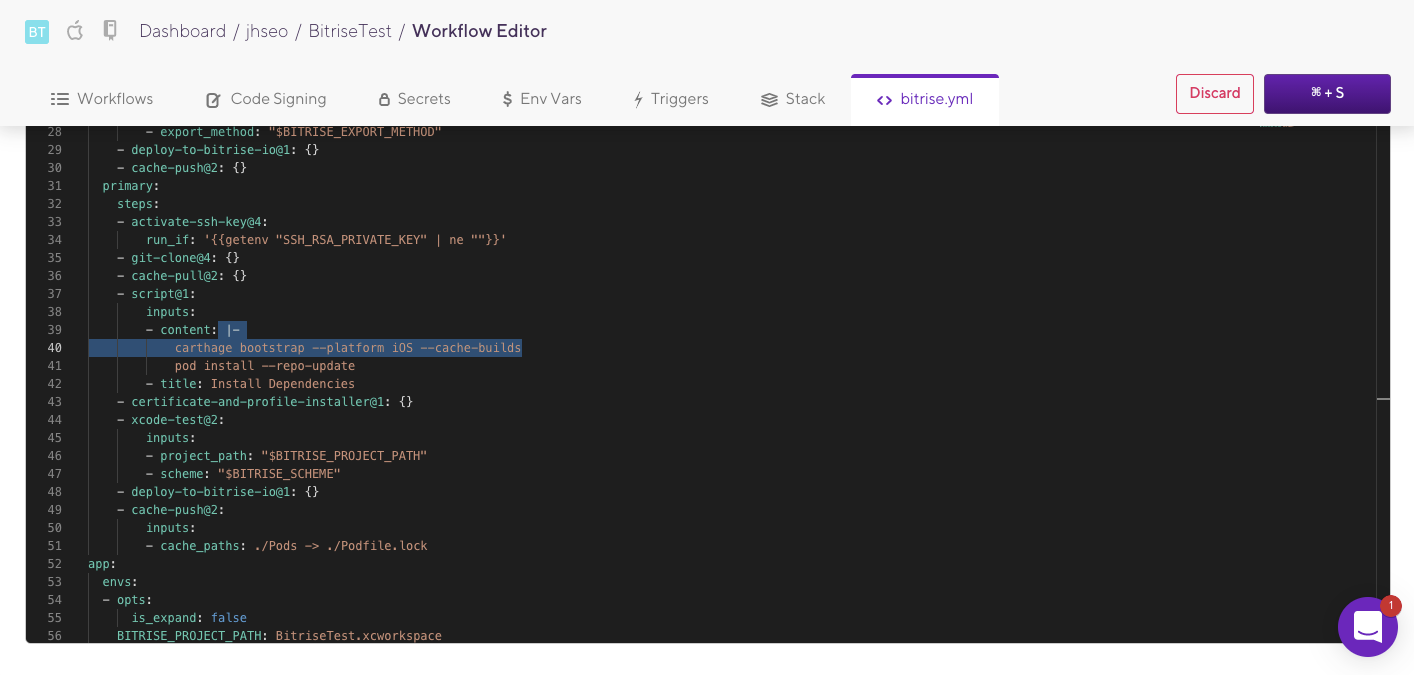Image resolution: width=1414 pixels, height=675 pixels.
Task: Save with the ⌘+S button
Action: click(x=1327, y=93)
